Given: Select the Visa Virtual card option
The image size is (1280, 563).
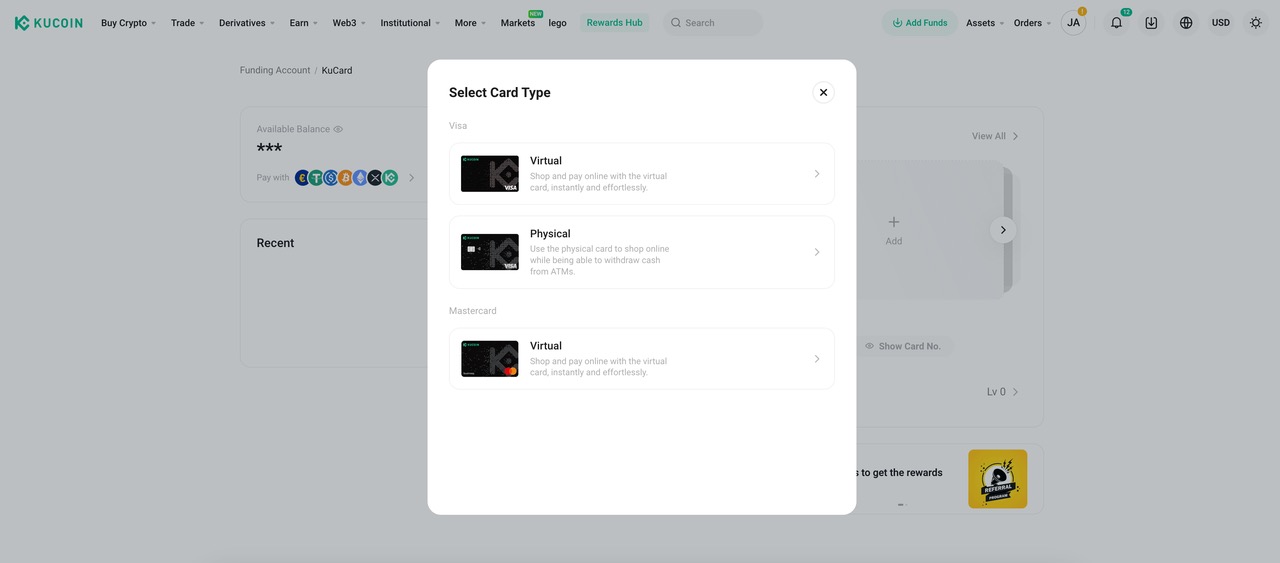Looking at the screenshot, I should tap(641, 174).
